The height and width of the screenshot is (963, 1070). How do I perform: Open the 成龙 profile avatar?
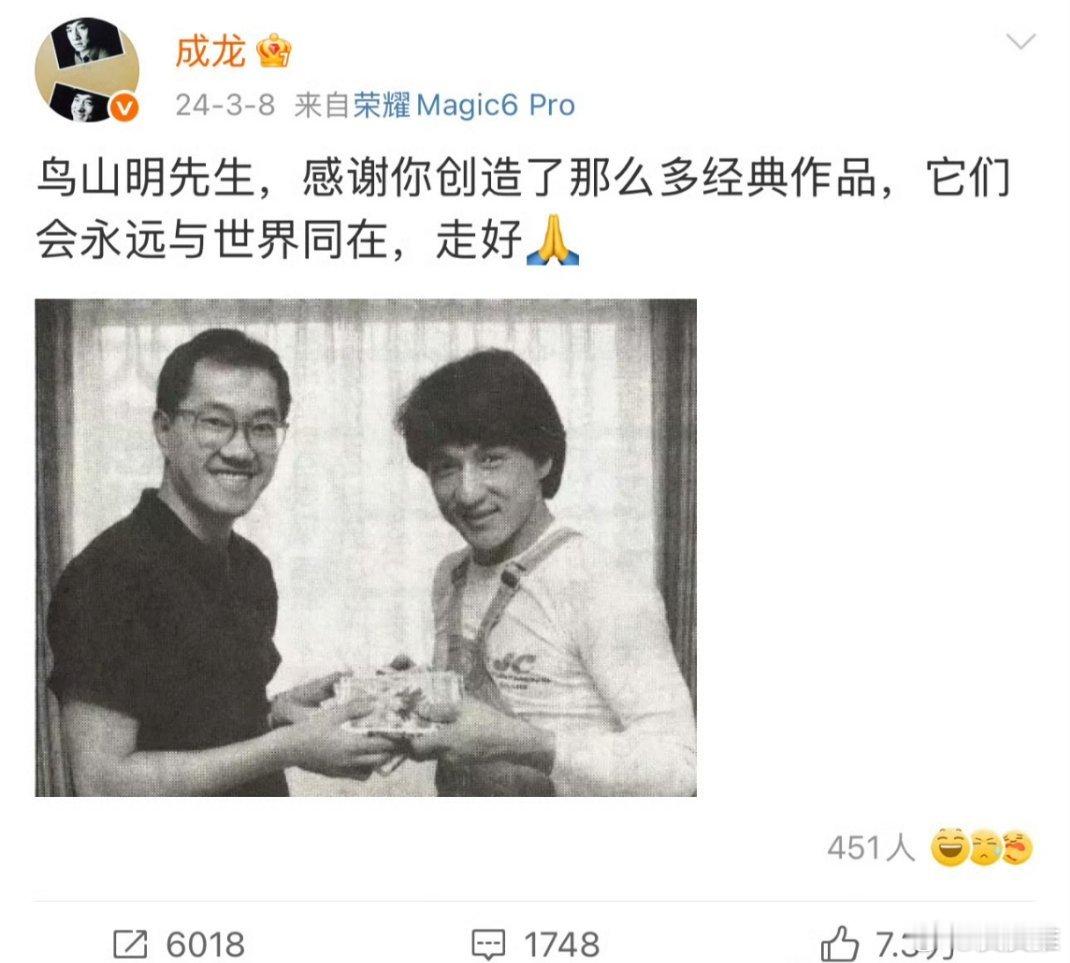(87, 70)
